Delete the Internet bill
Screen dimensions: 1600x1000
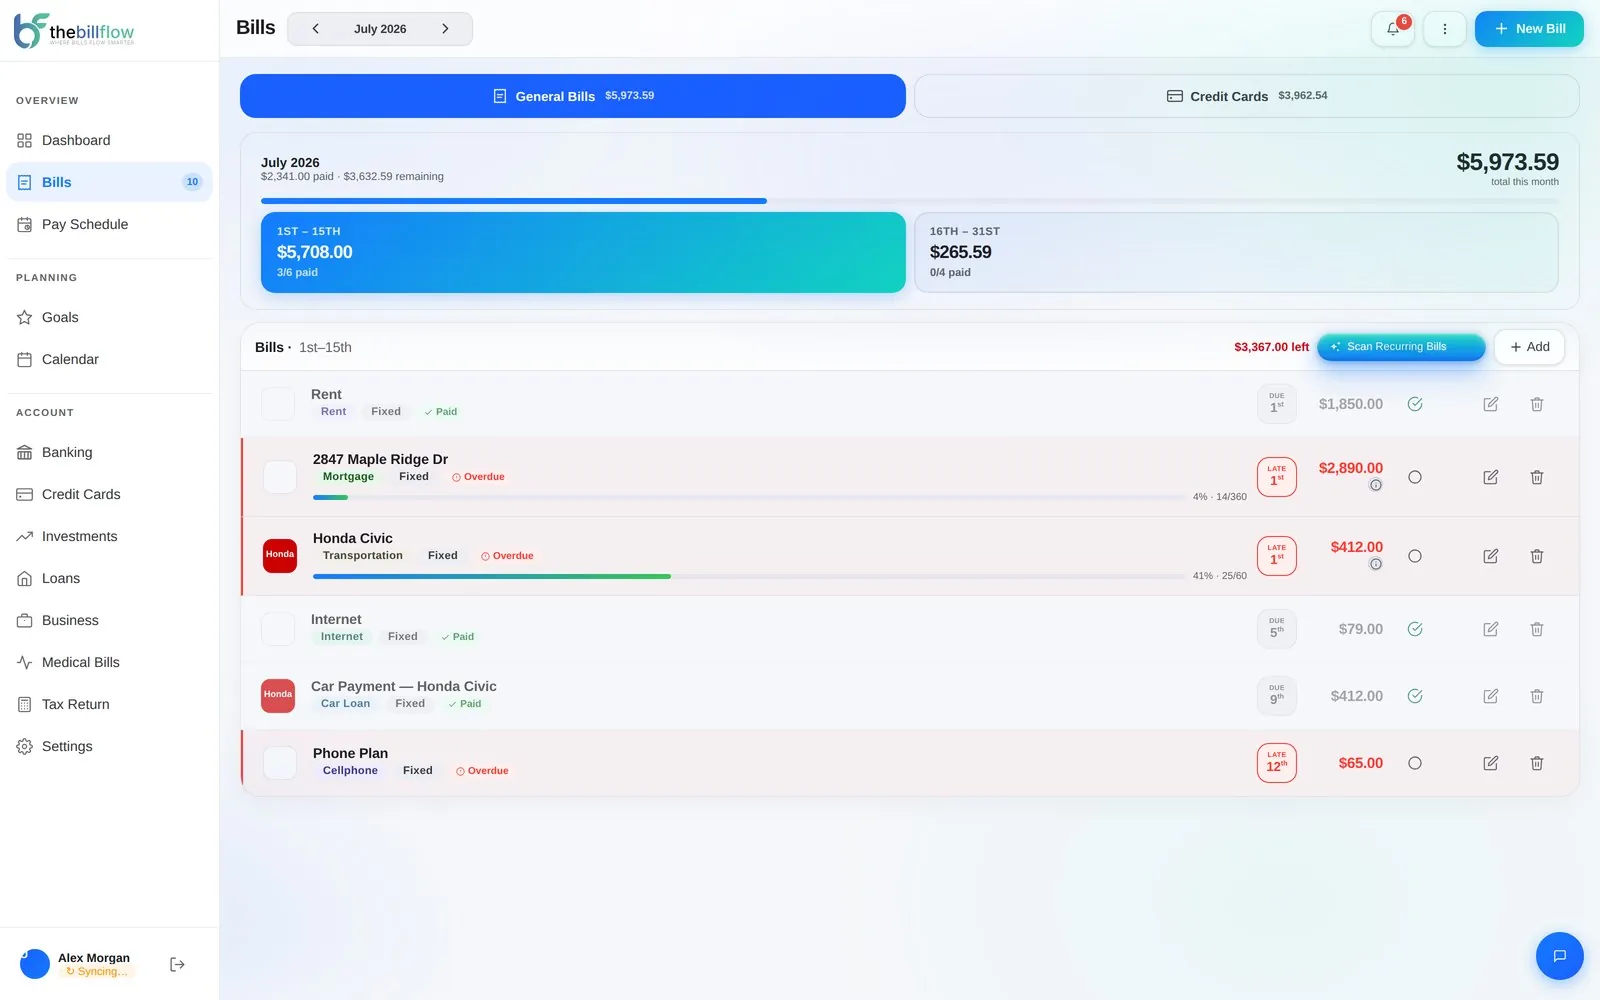coord(1537,629)
